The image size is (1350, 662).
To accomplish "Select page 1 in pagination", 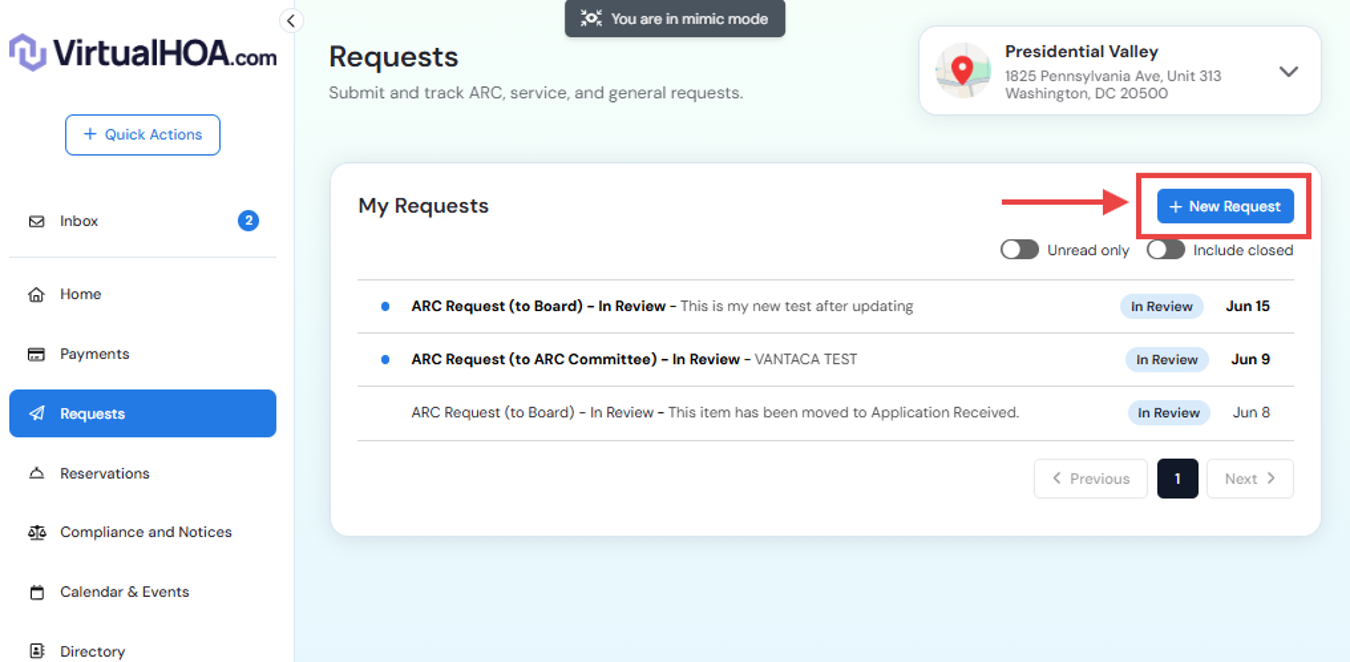I will pyautogui.click(x=1177, y=479).
